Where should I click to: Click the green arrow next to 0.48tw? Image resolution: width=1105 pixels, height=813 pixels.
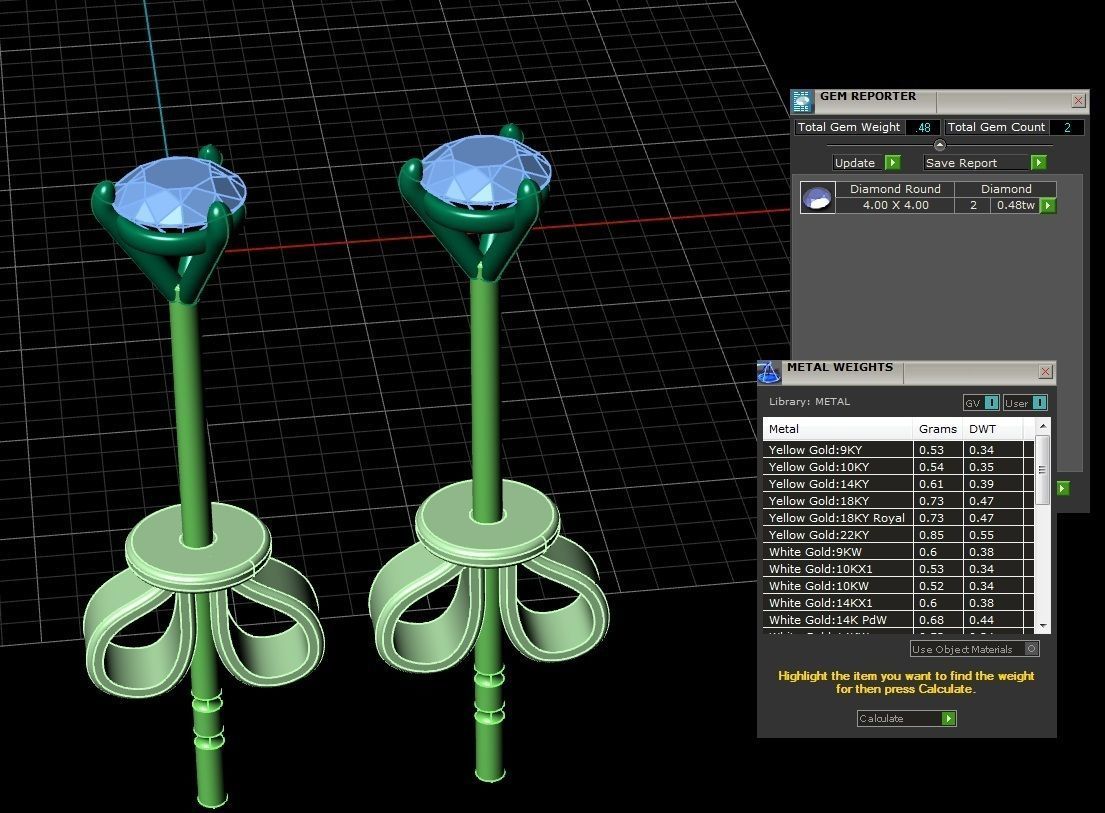coord(1048,206)
